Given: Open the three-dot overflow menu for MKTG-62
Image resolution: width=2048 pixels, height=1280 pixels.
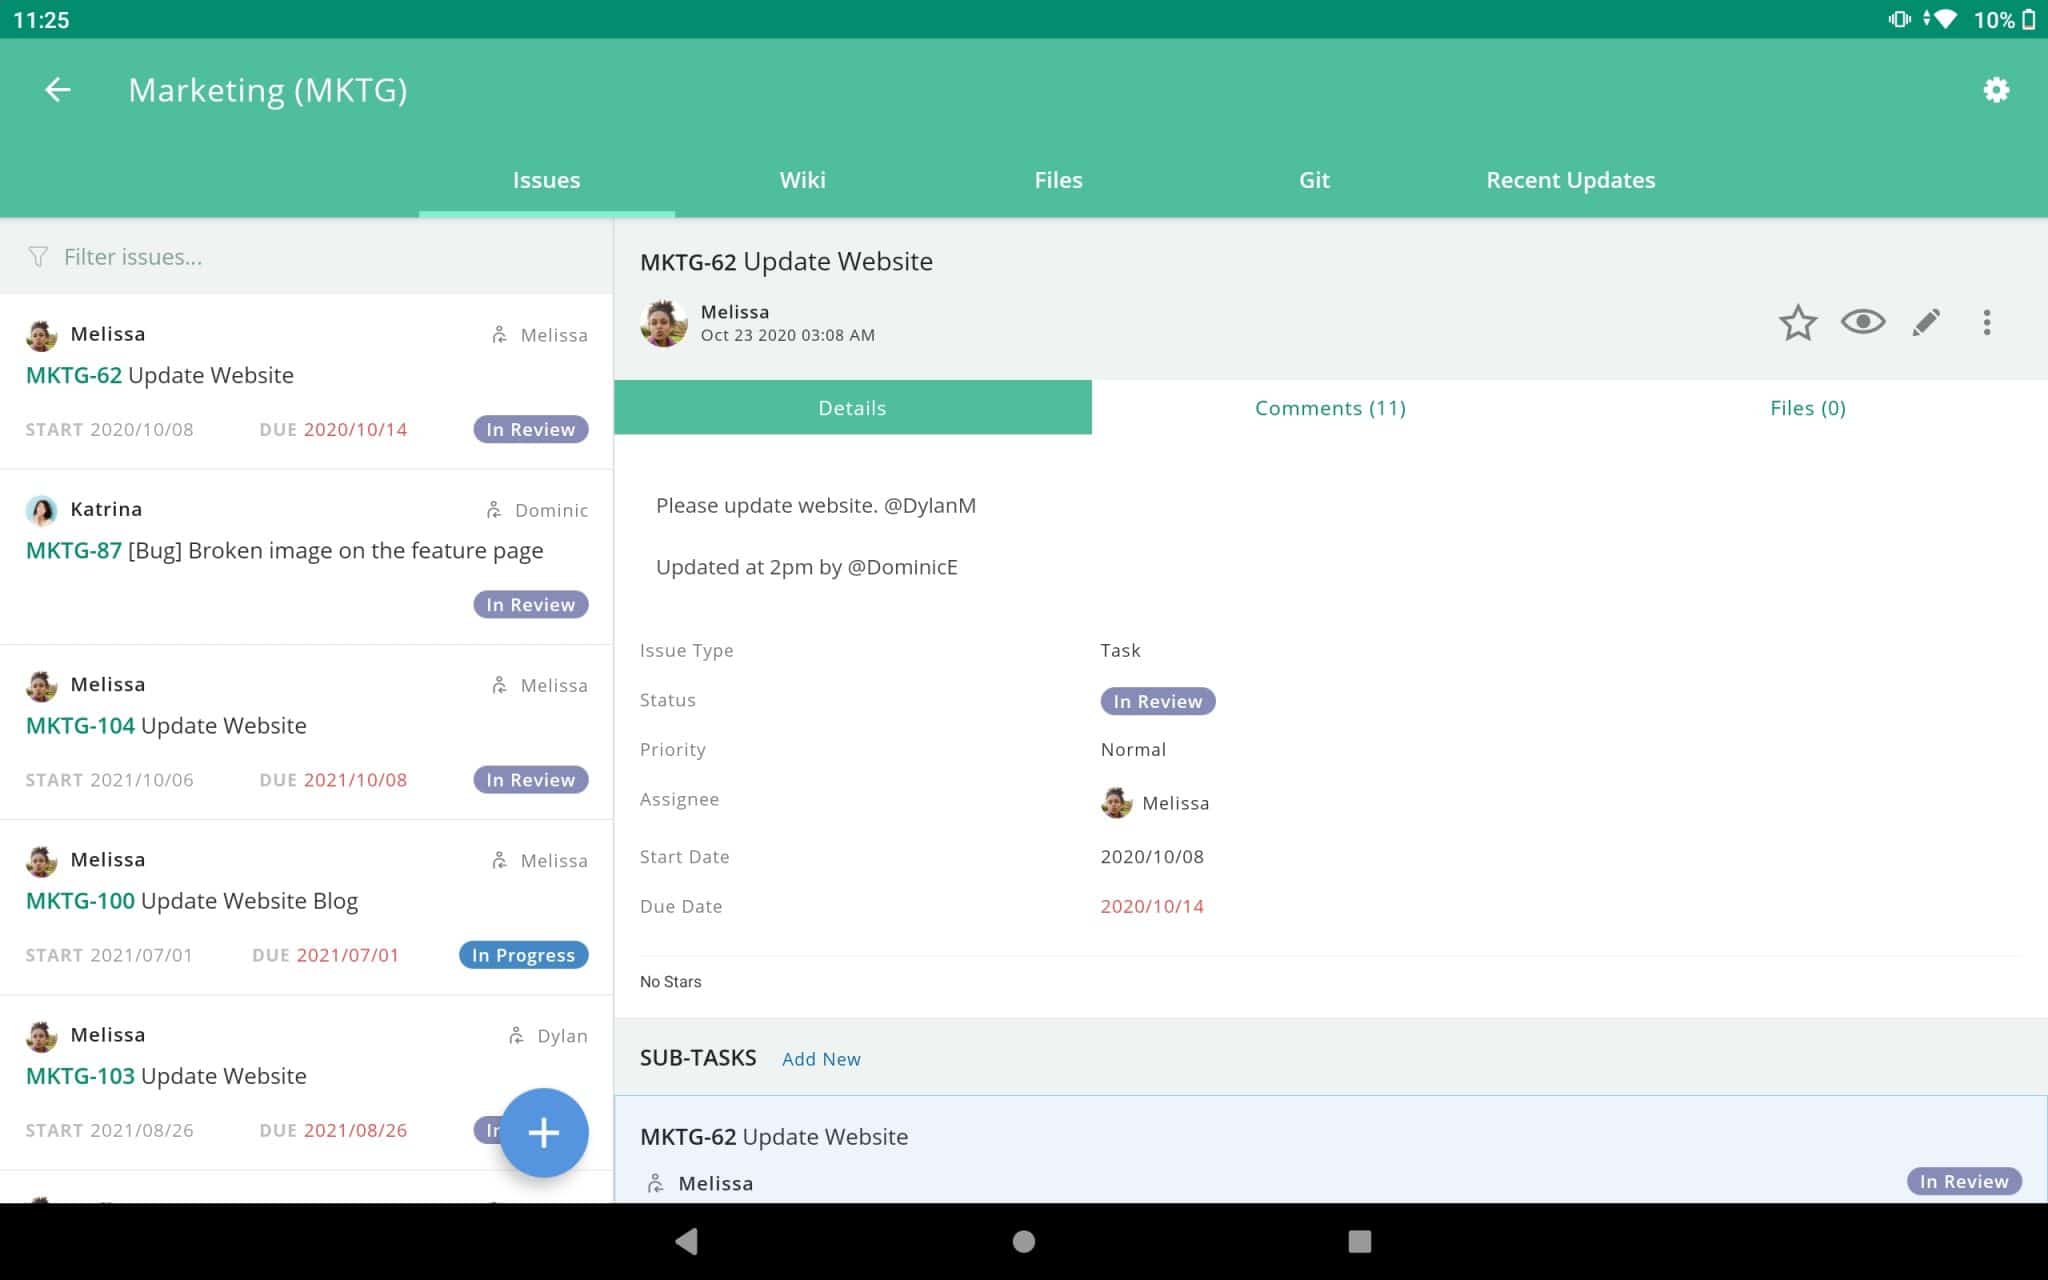Looking at the screenshot, I should [1987, 323].
